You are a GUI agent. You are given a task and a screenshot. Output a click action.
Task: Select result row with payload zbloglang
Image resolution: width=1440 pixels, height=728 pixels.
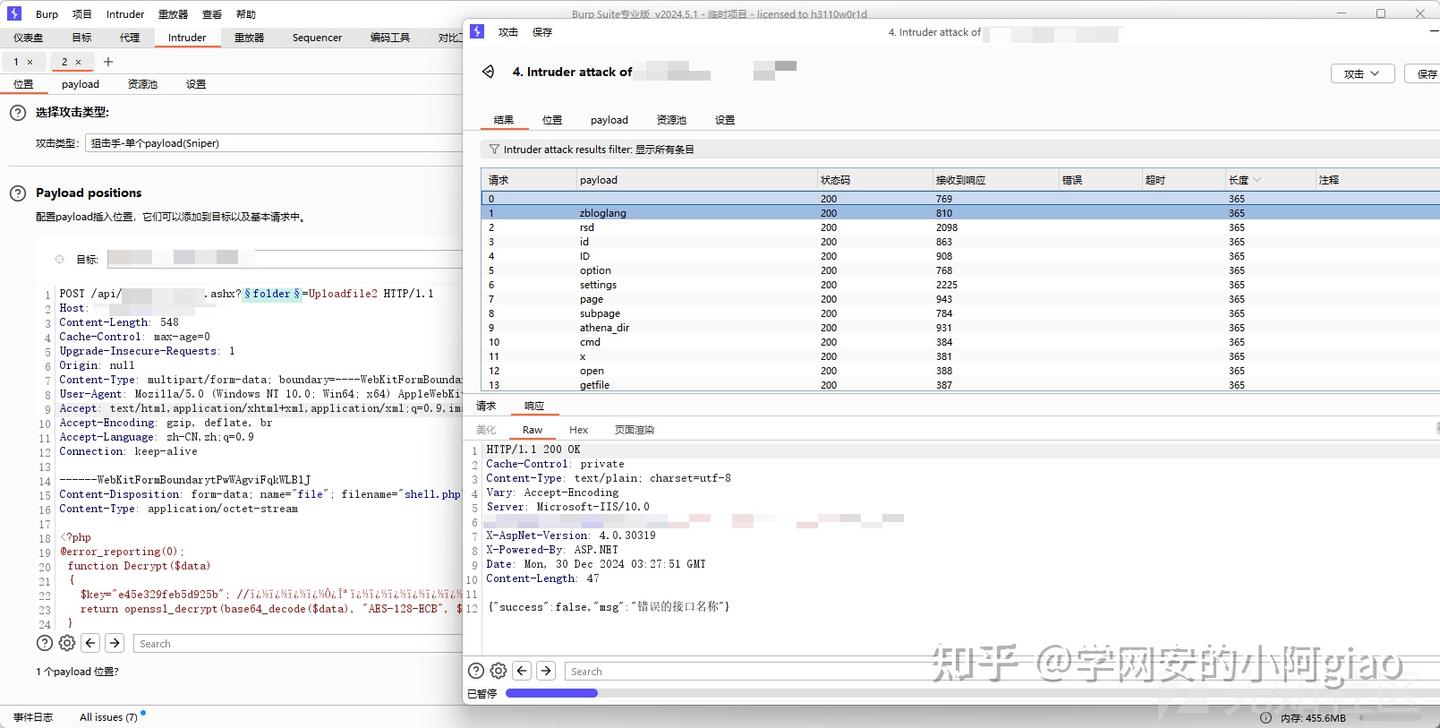pyautogui.click(x=960, y=213)
